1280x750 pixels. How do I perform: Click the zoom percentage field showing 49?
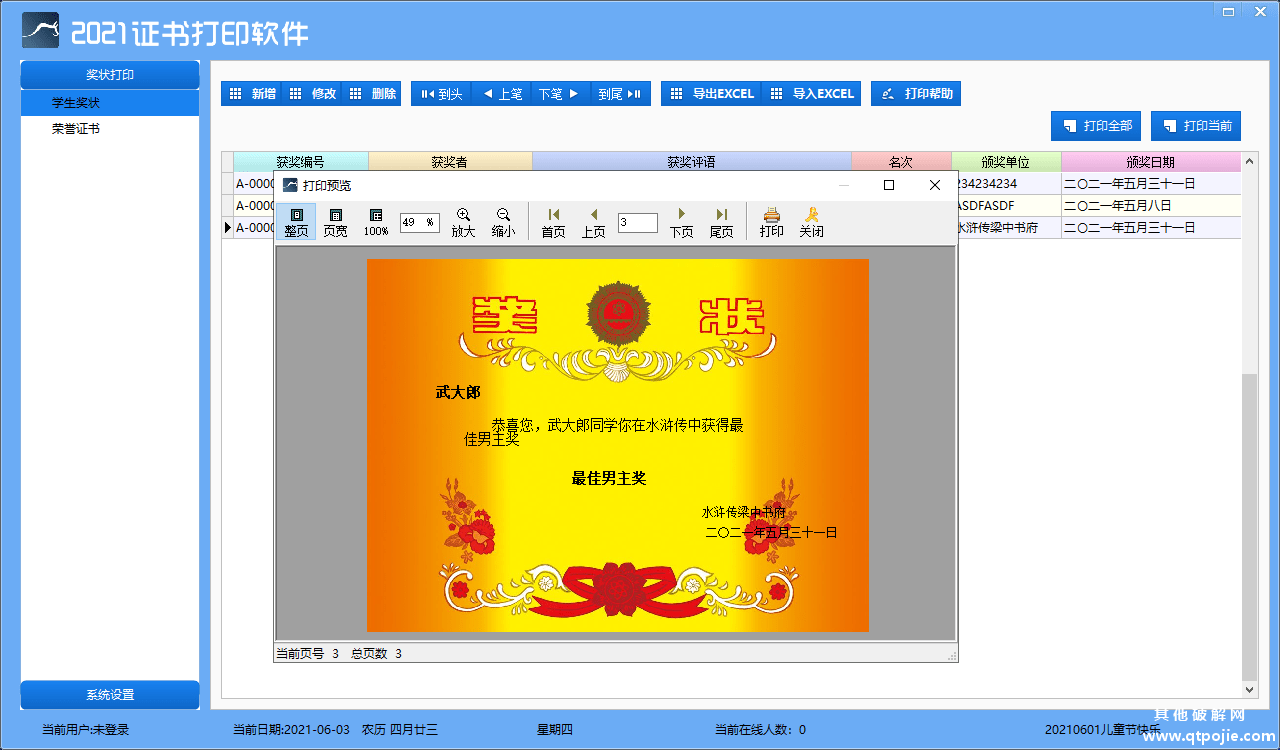[x=419, y=223]
